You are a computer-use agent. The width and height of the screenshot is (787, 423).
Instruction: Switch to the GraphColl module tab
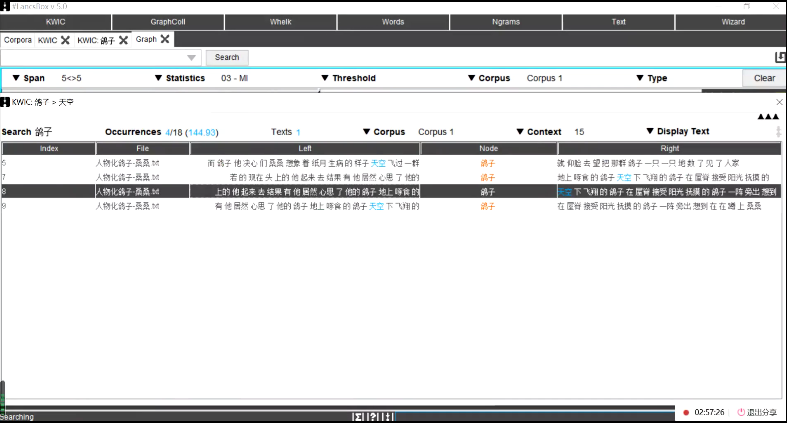point(168,21)
